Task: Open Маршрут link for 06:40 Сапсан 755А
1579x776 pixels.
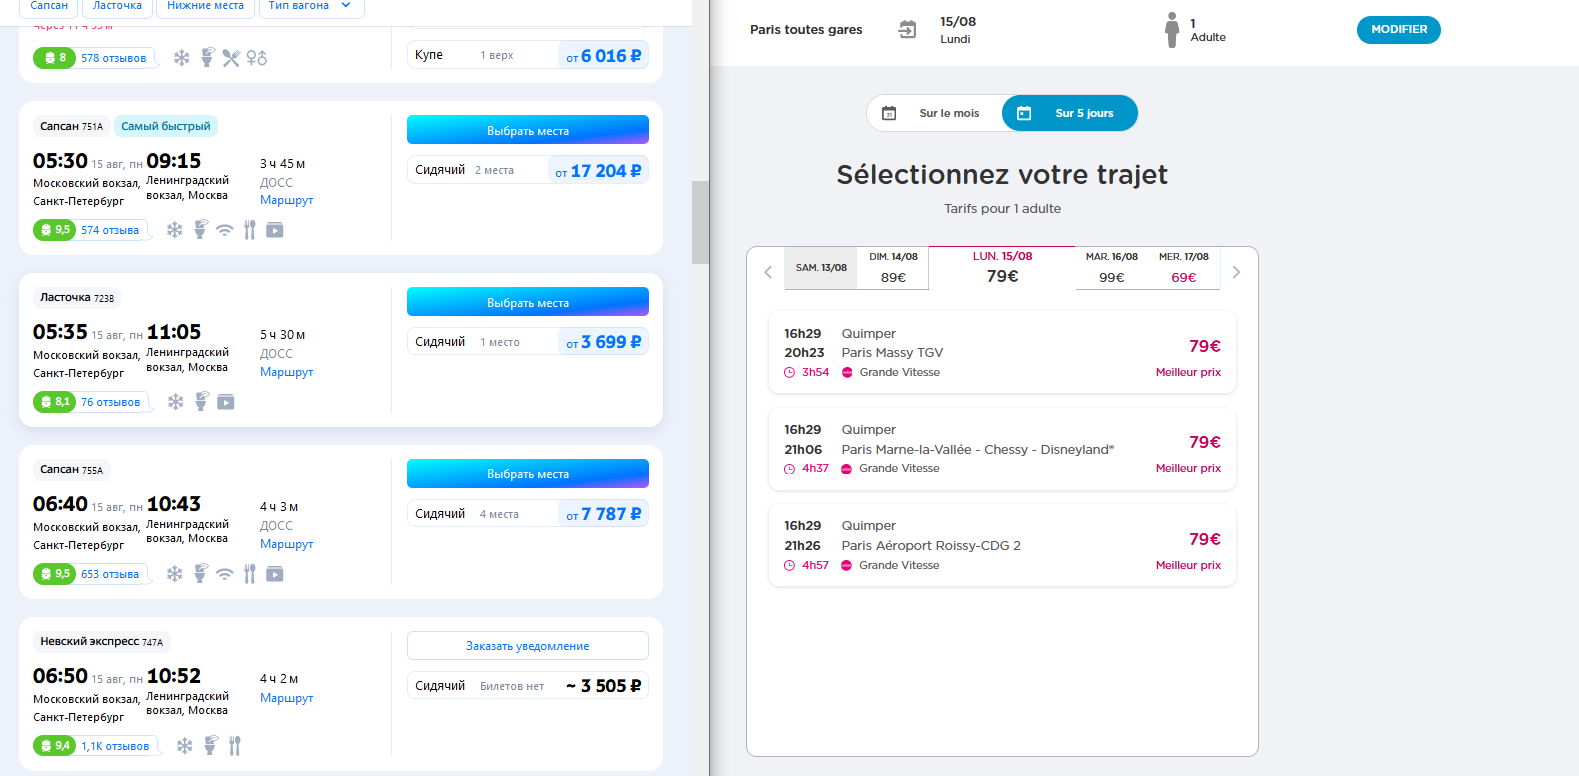Action: point(286,544)
